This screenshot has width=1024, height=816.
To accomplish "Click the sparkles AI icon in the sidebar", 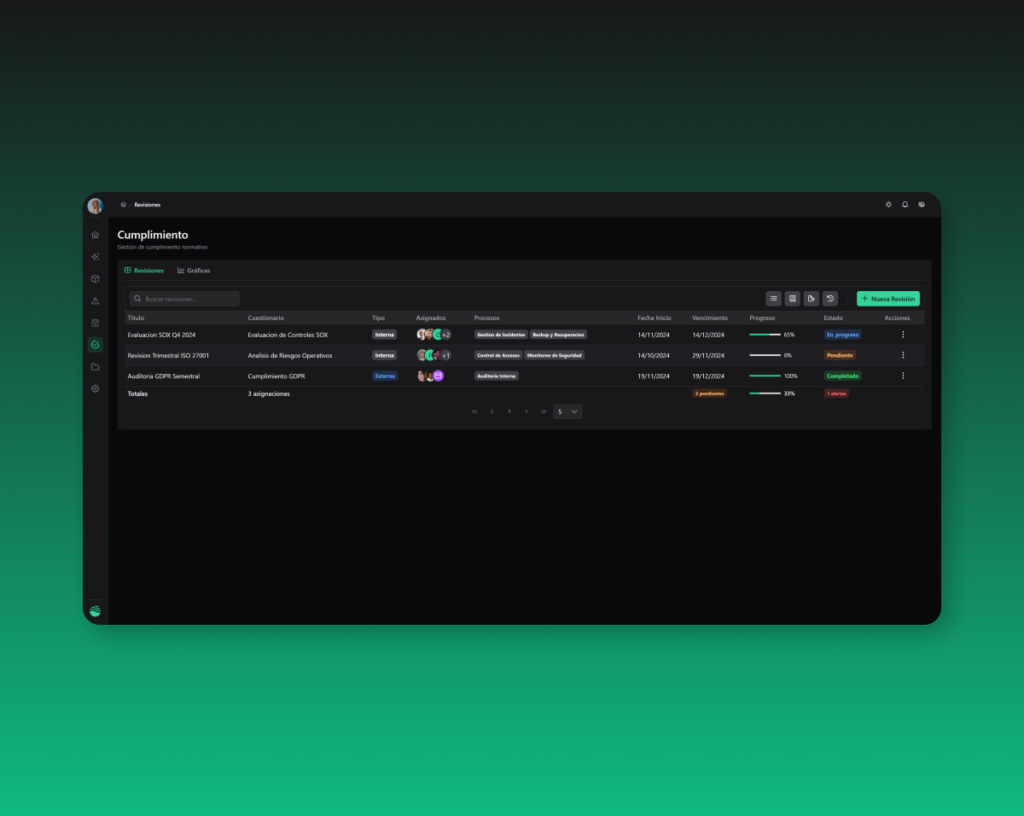I will (x=95, y=257).
